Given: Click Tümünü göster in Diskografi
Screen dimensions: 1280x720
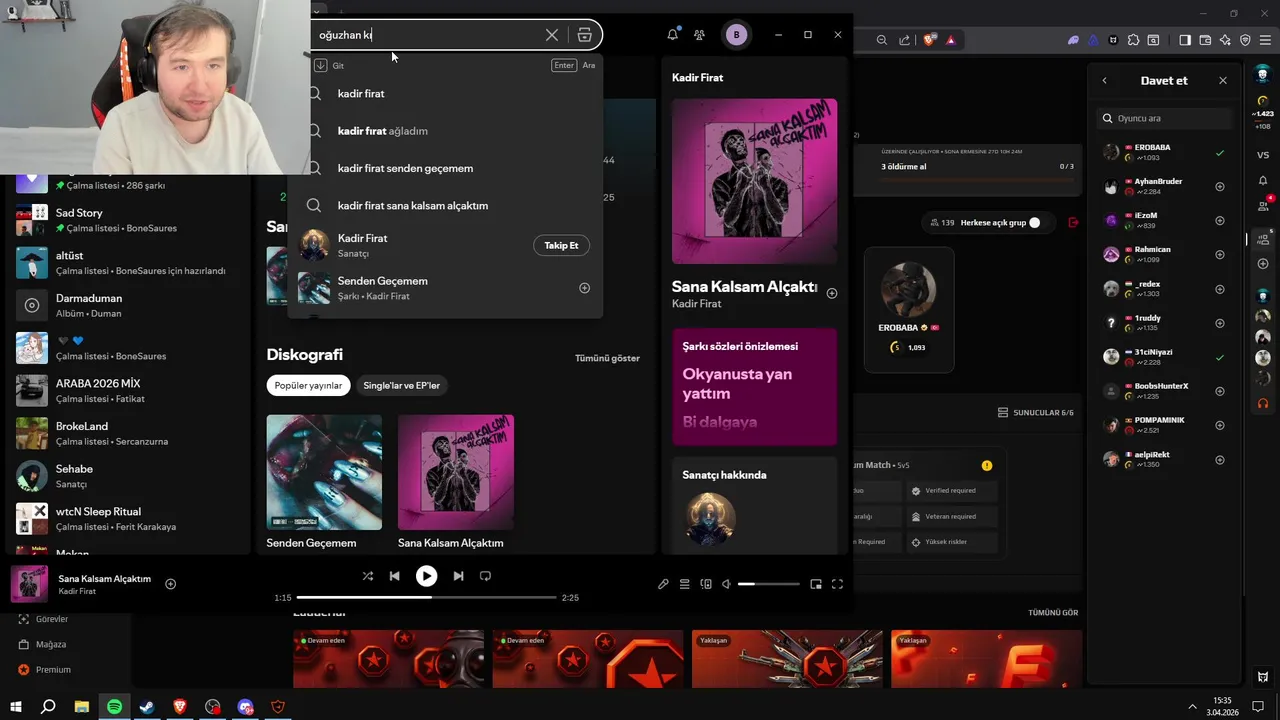Looking at the screenshot, I should pos(607,358).
